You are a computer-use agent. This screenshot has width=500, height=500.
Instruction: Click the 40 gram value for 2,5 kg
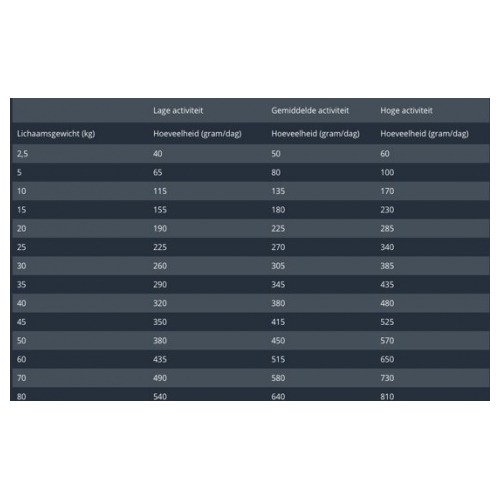tap(158, 154)
